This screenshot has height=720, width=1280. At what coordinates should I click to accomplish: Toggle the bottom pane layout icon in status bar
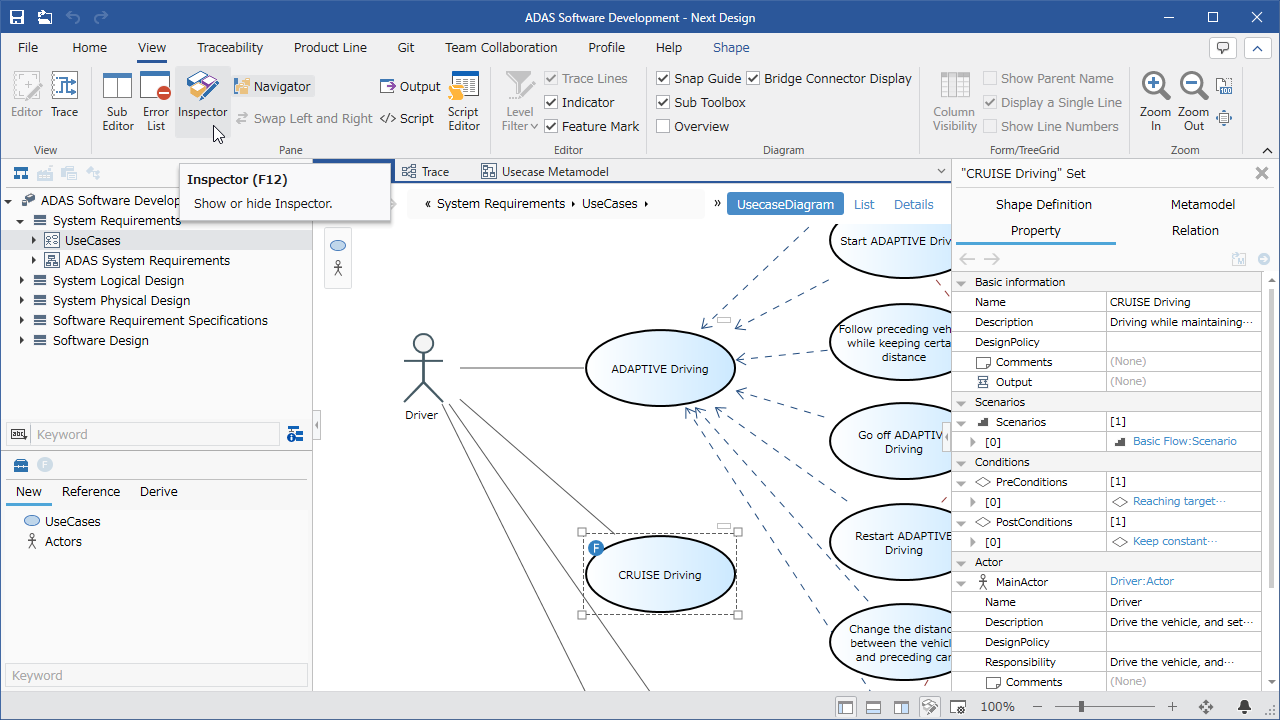click(x=873, y=707)
